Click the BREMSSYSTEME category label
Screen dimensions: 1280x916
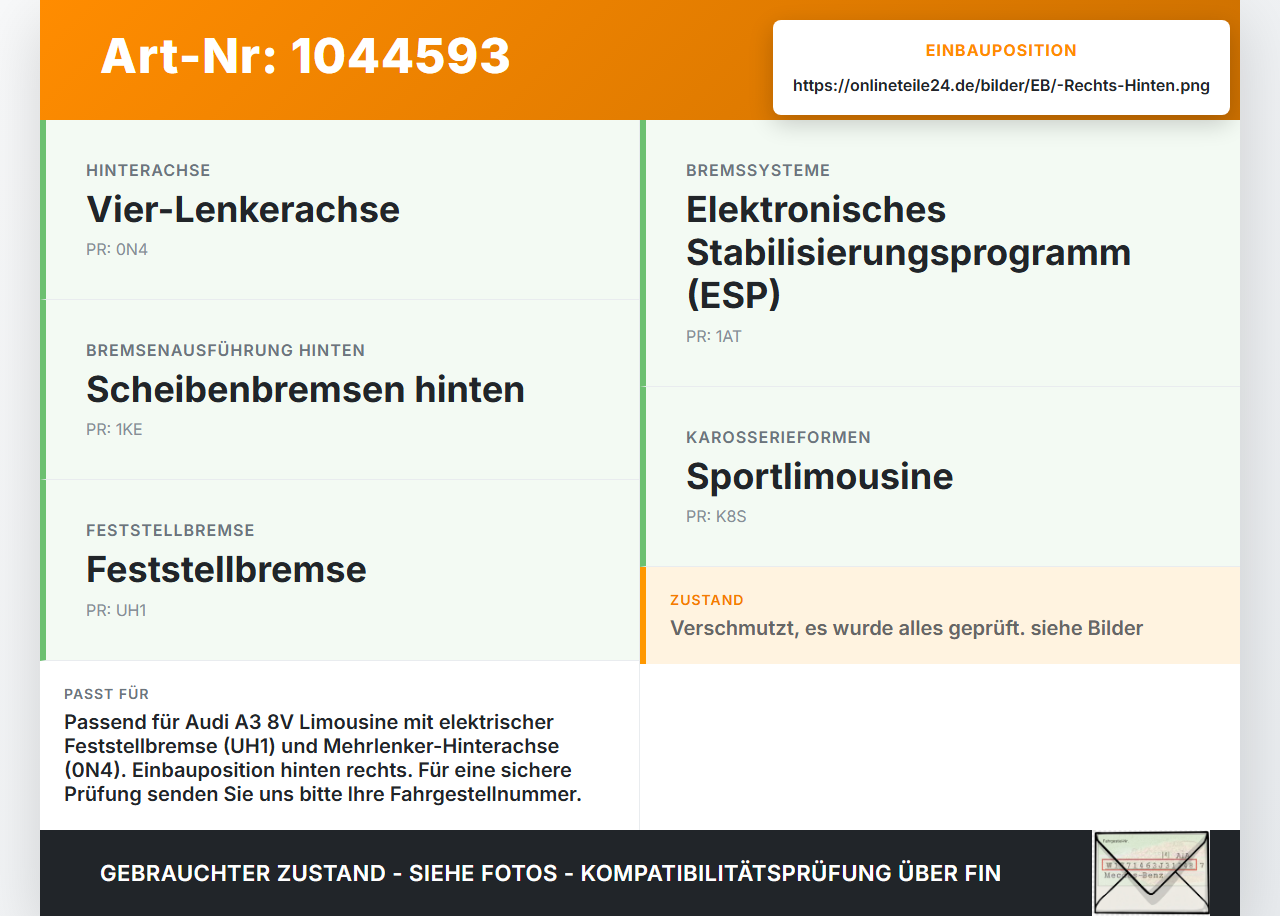pos(758,171)
